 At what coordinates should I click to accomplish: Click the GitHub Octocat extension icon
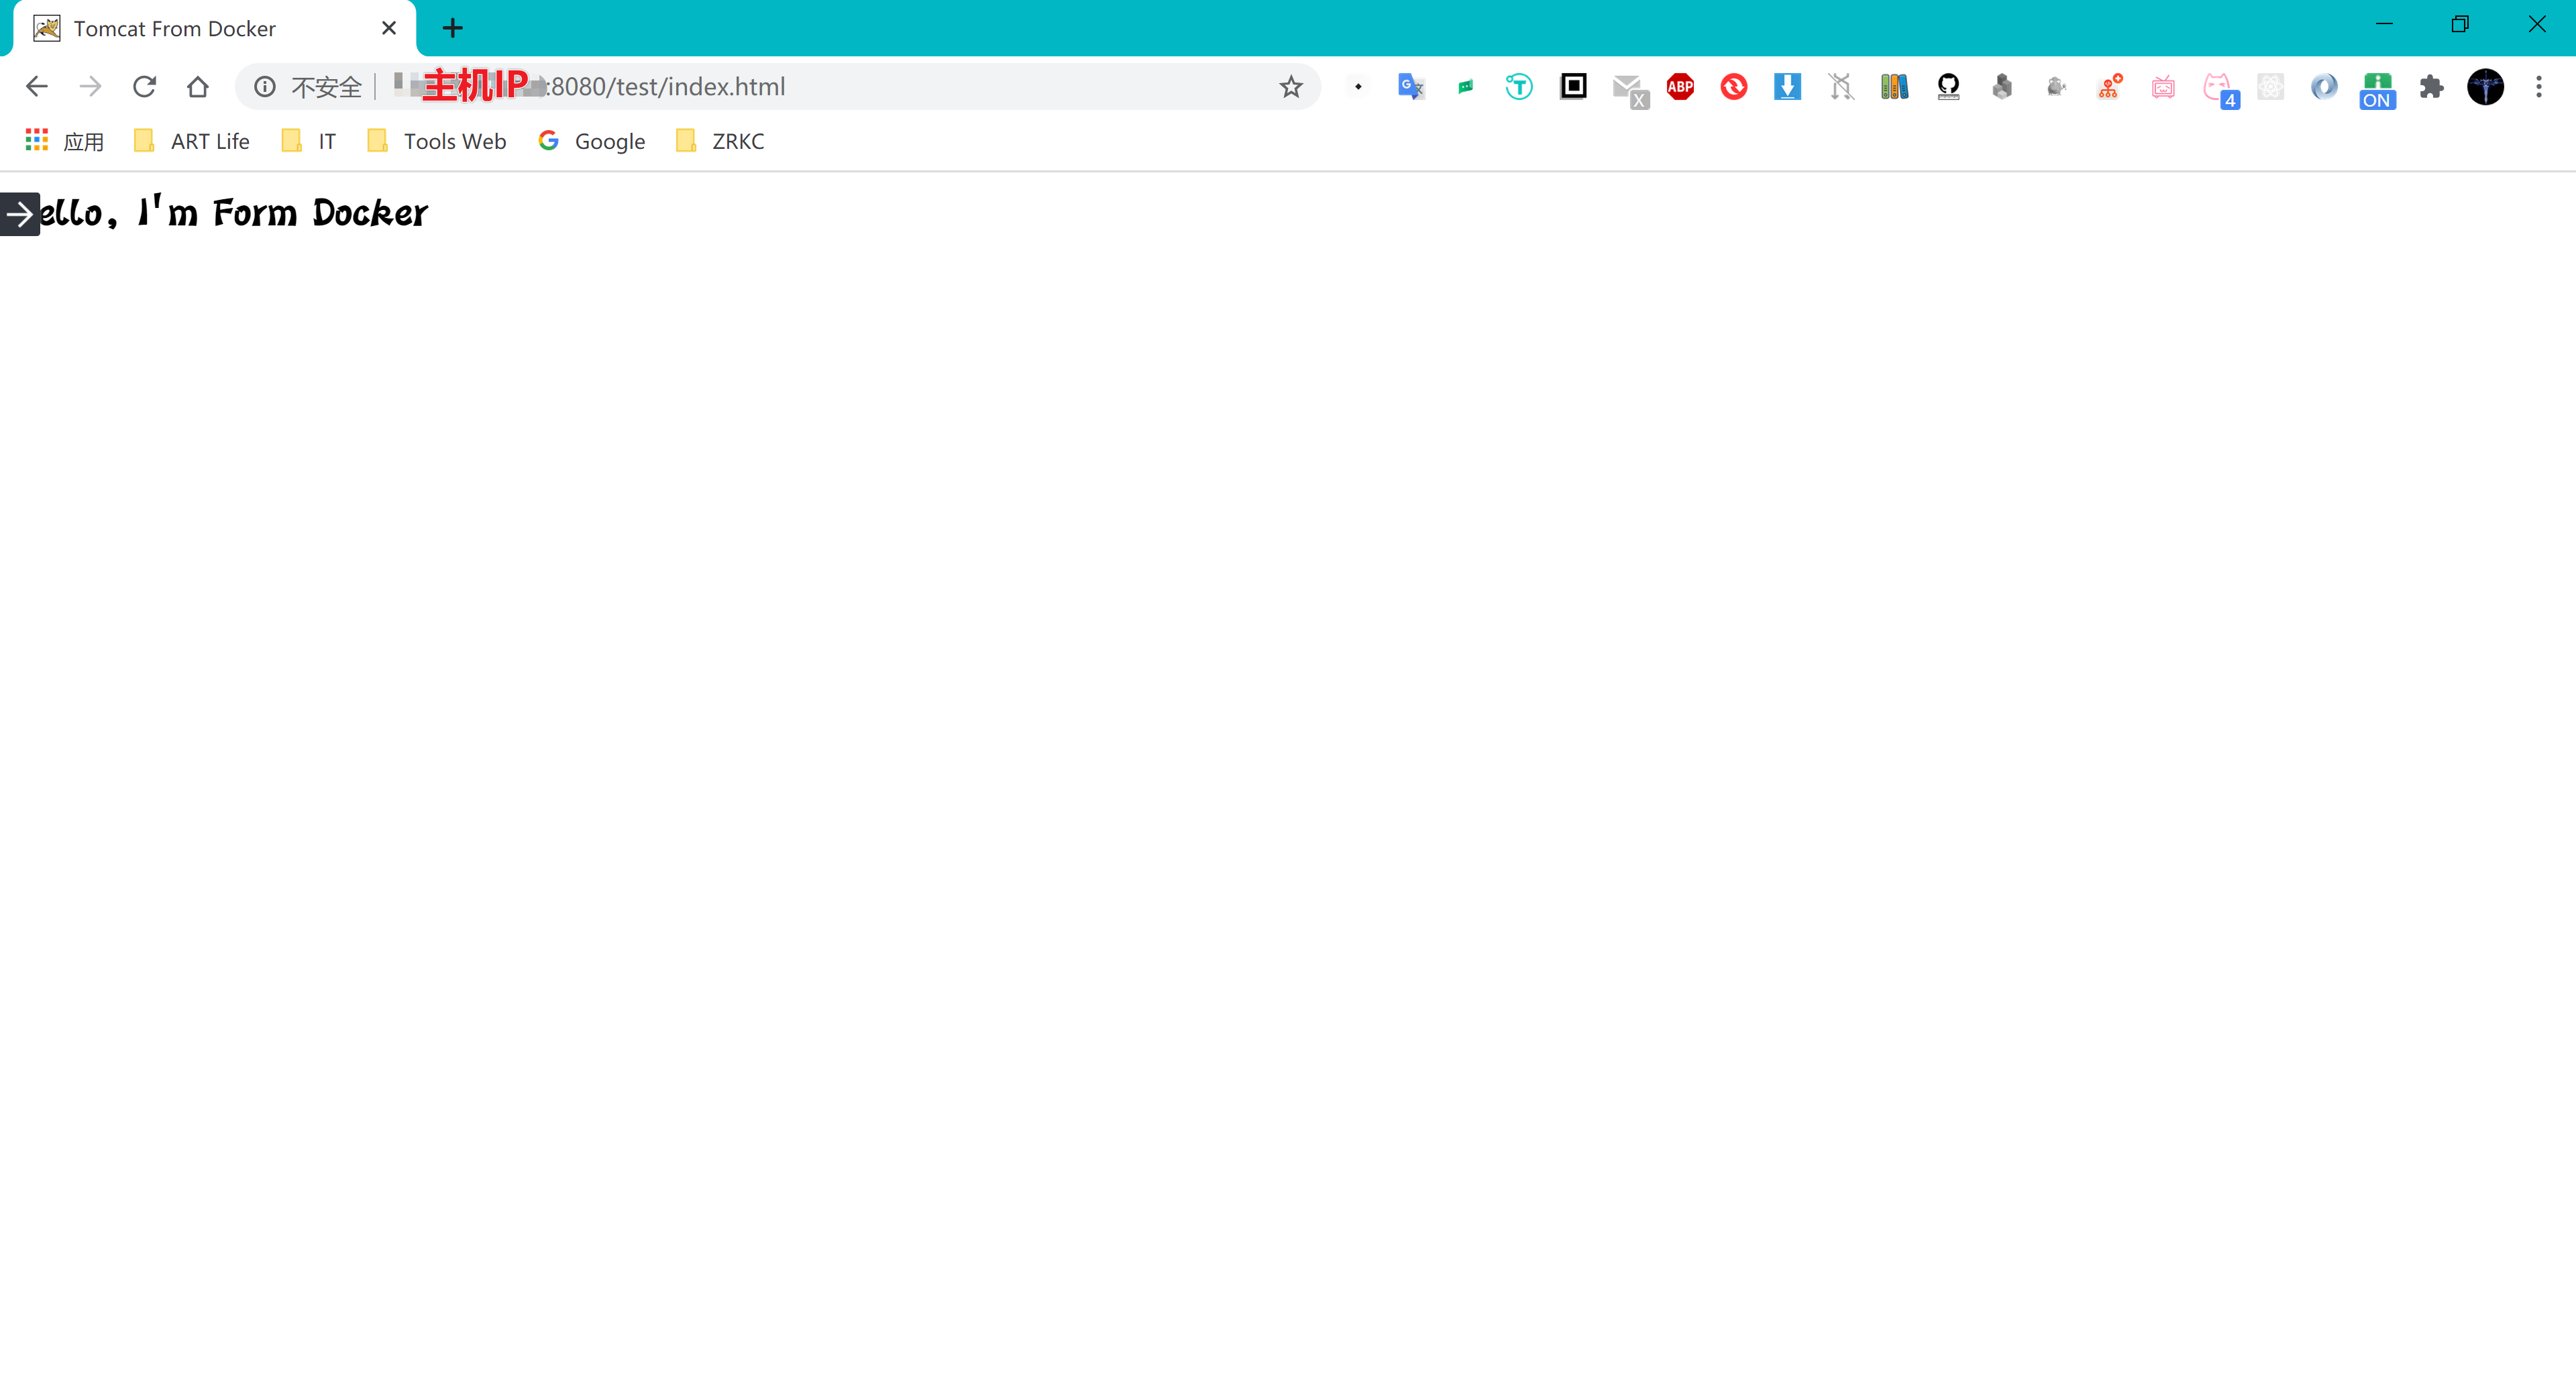(x=1948, y=87)
